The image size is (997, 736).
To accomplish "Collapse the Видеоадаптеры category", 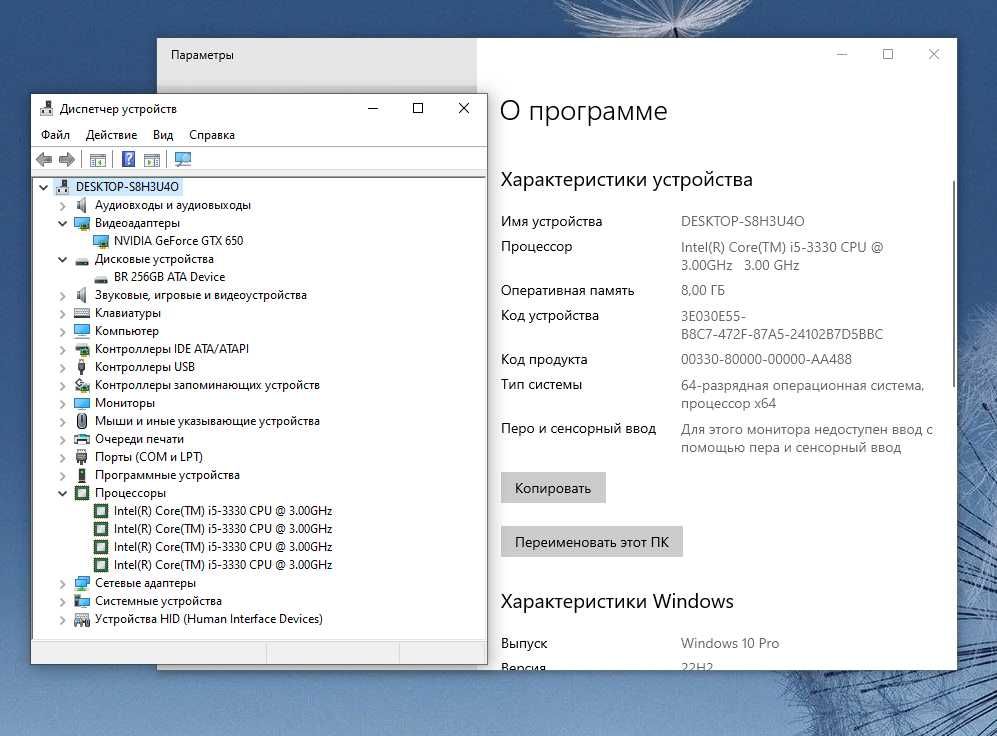I will click(x=62, y=223).
